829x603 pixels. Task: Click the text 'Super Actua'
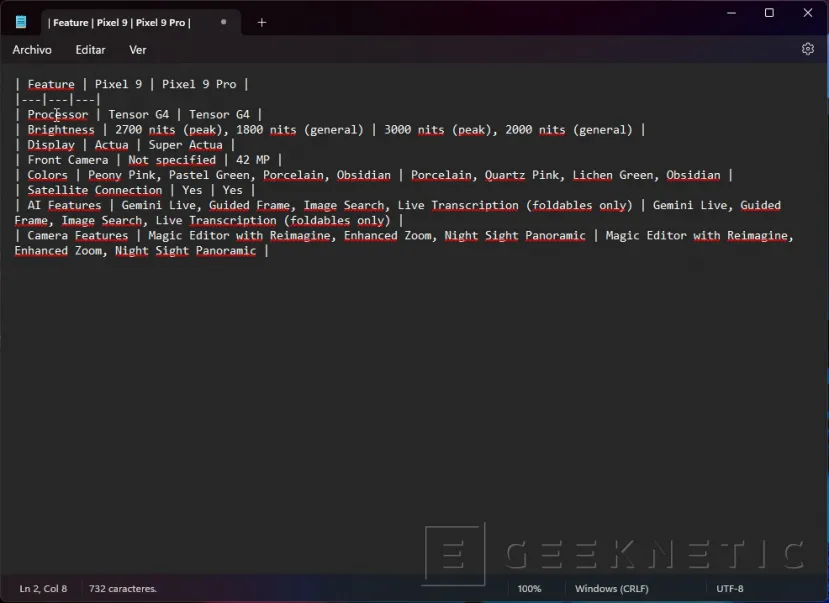point(186,145)
